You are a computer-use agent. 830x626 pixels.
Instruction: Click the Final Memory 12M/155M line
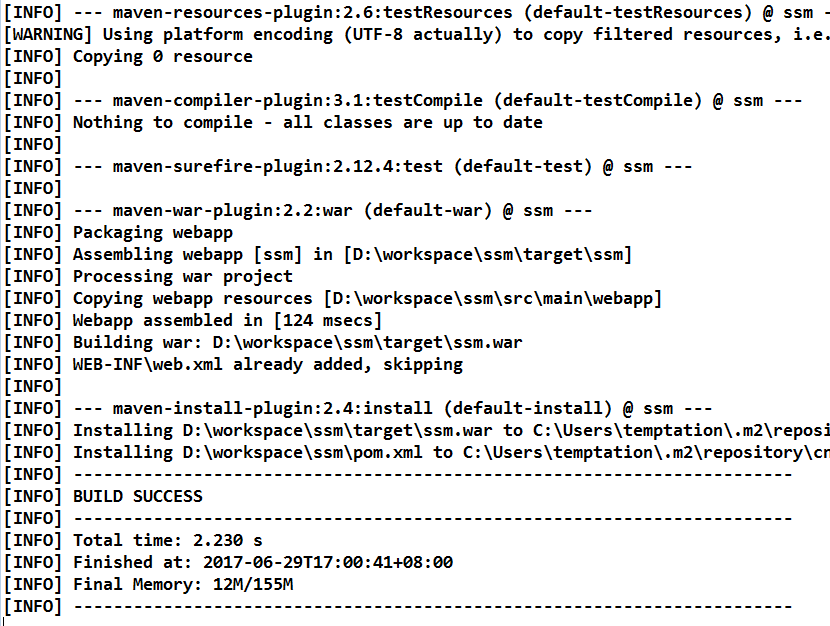coord(182,584)
